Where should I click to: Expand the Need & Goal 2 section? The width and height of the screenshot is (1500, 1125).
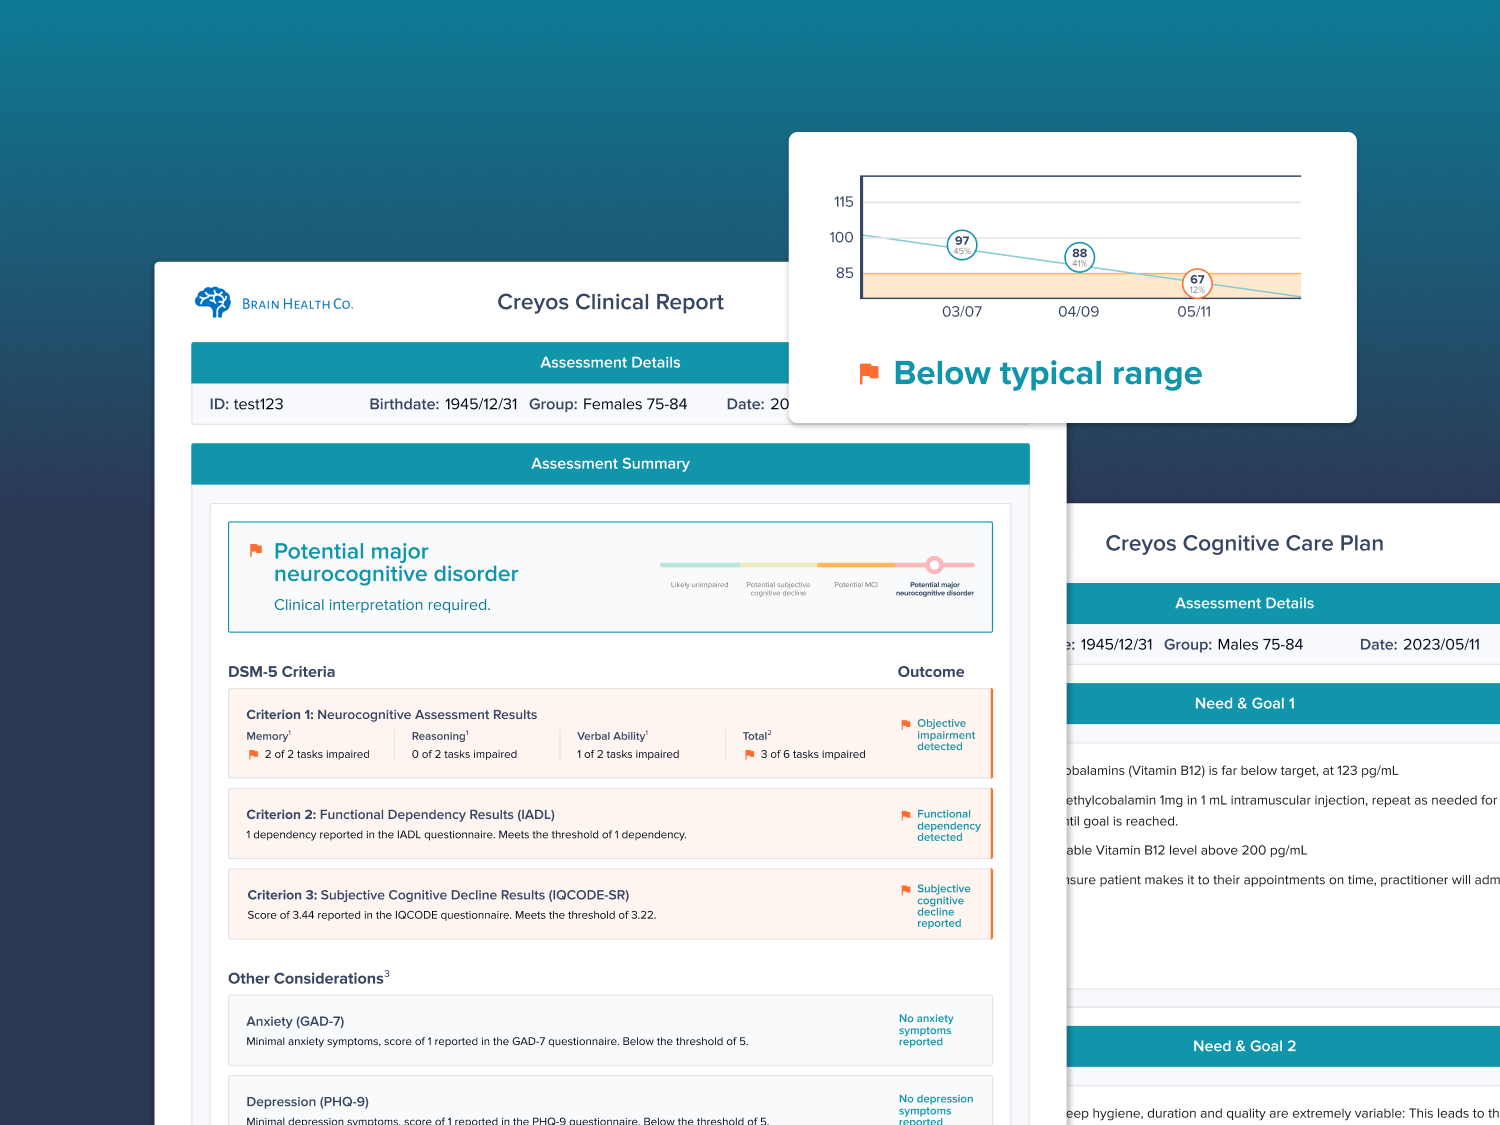tap(1244, 1046)
